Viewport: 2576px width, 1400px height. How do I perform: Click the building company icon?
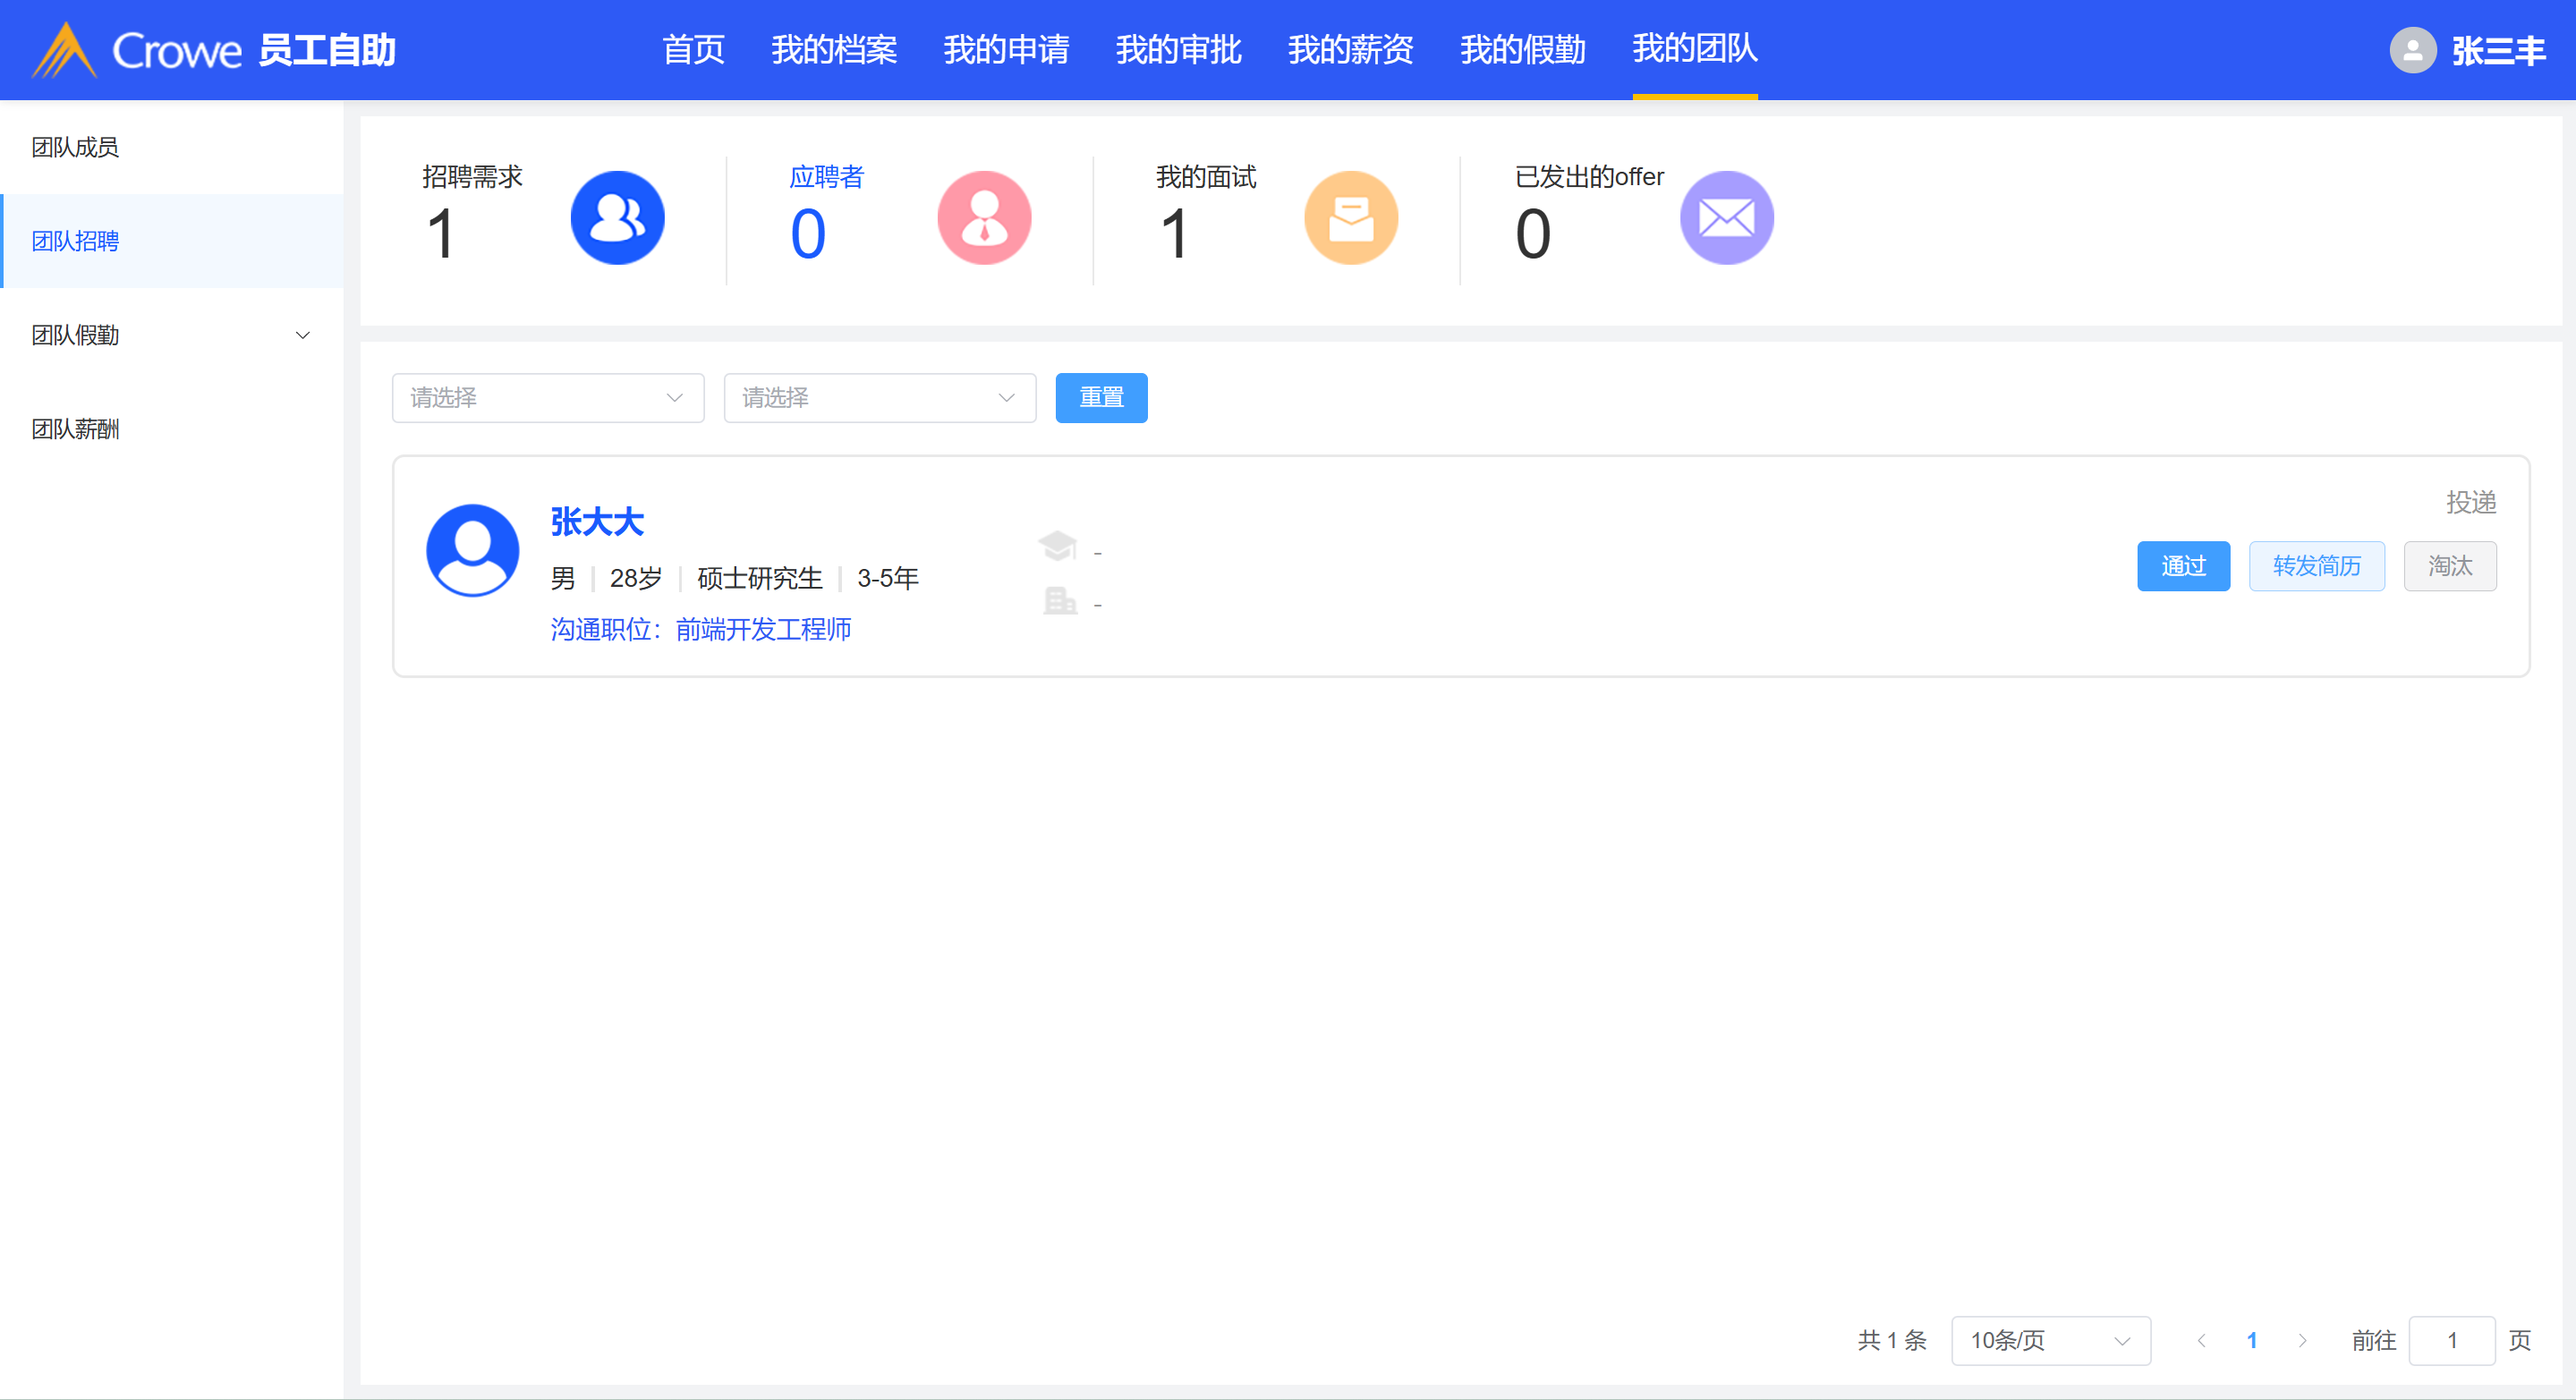1059,601
